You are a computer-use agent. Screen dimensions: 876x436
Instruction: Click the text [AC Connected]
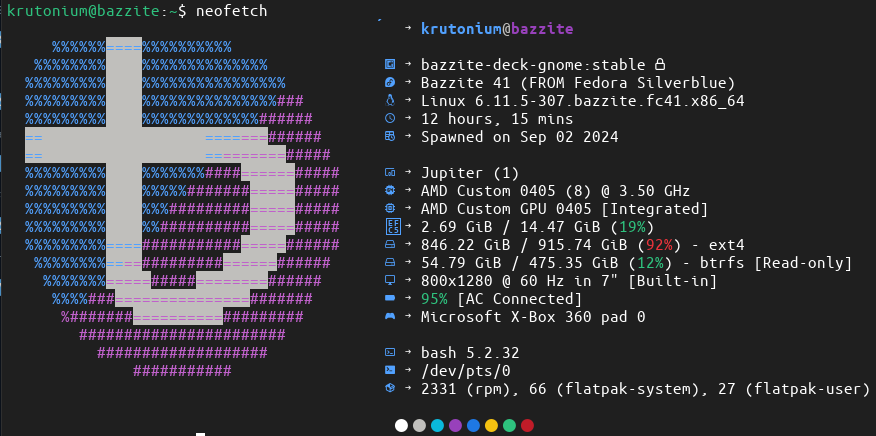click(520, 298)
